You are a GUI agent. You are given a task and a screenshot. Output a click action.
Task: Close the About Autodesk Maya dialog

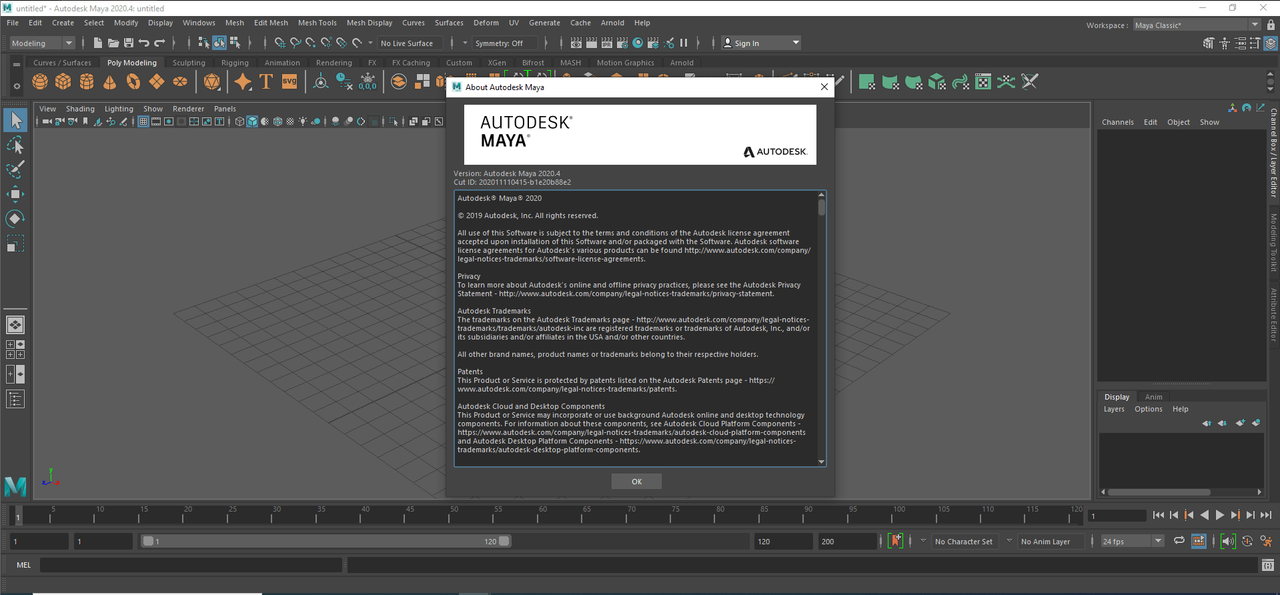(x=824, y=87)
